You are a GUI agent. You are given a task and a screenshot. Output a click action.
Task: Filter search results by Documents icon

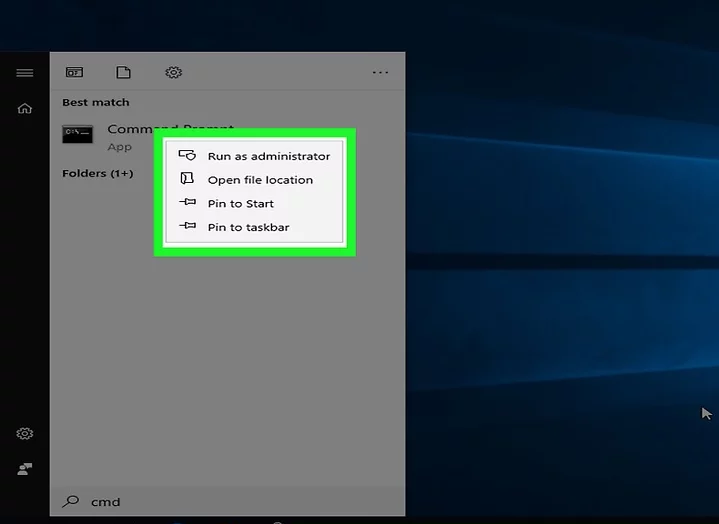[x=123, y=73]
